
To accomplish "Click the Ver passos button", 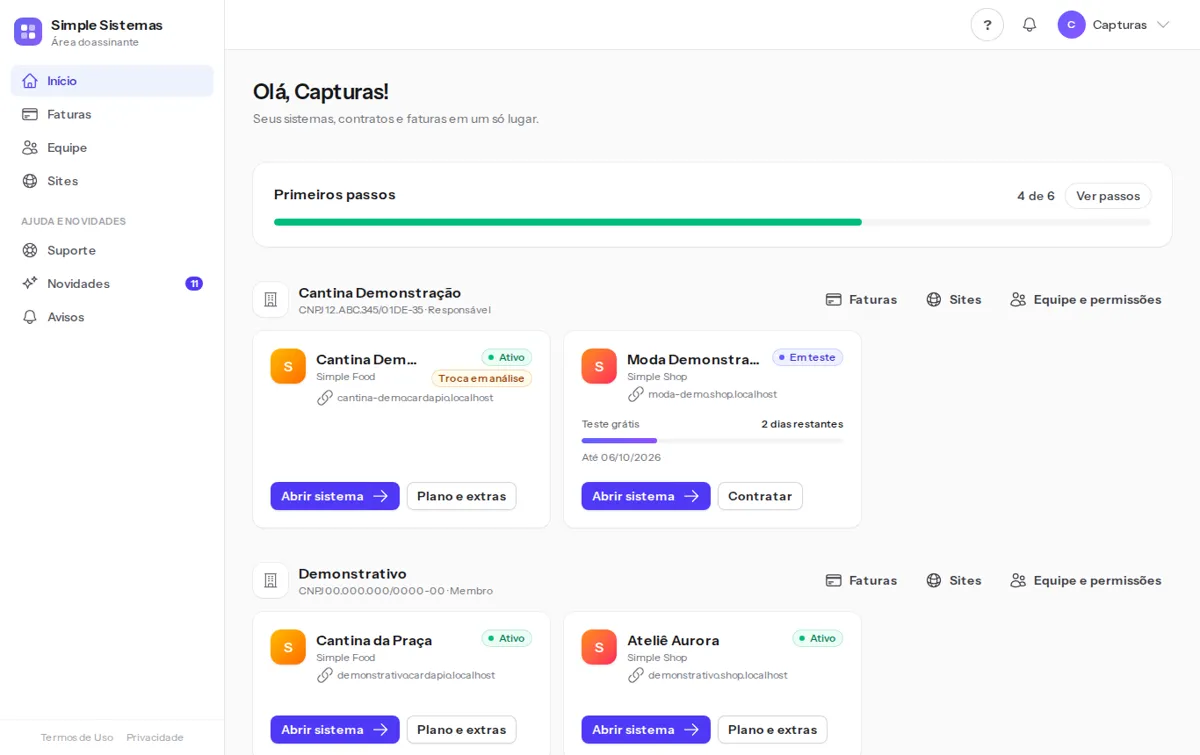I will point(1108,196).
